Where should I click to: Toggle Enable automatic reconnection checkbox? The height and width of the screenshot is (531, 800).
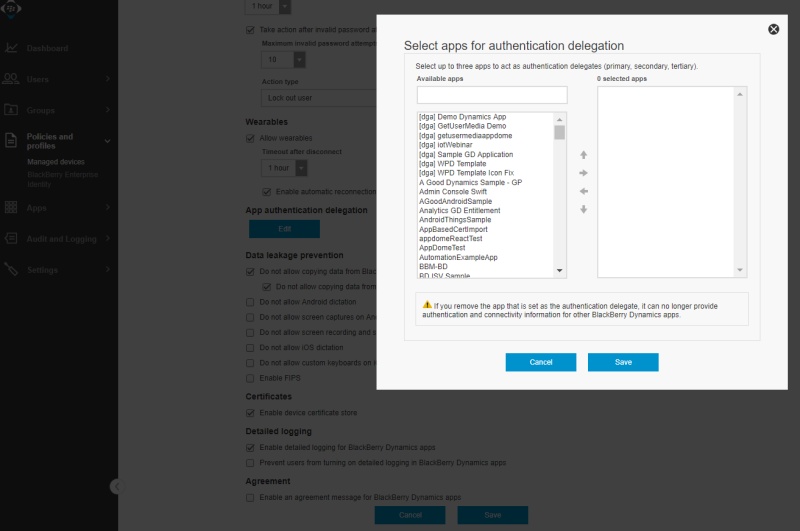(266, 192)
